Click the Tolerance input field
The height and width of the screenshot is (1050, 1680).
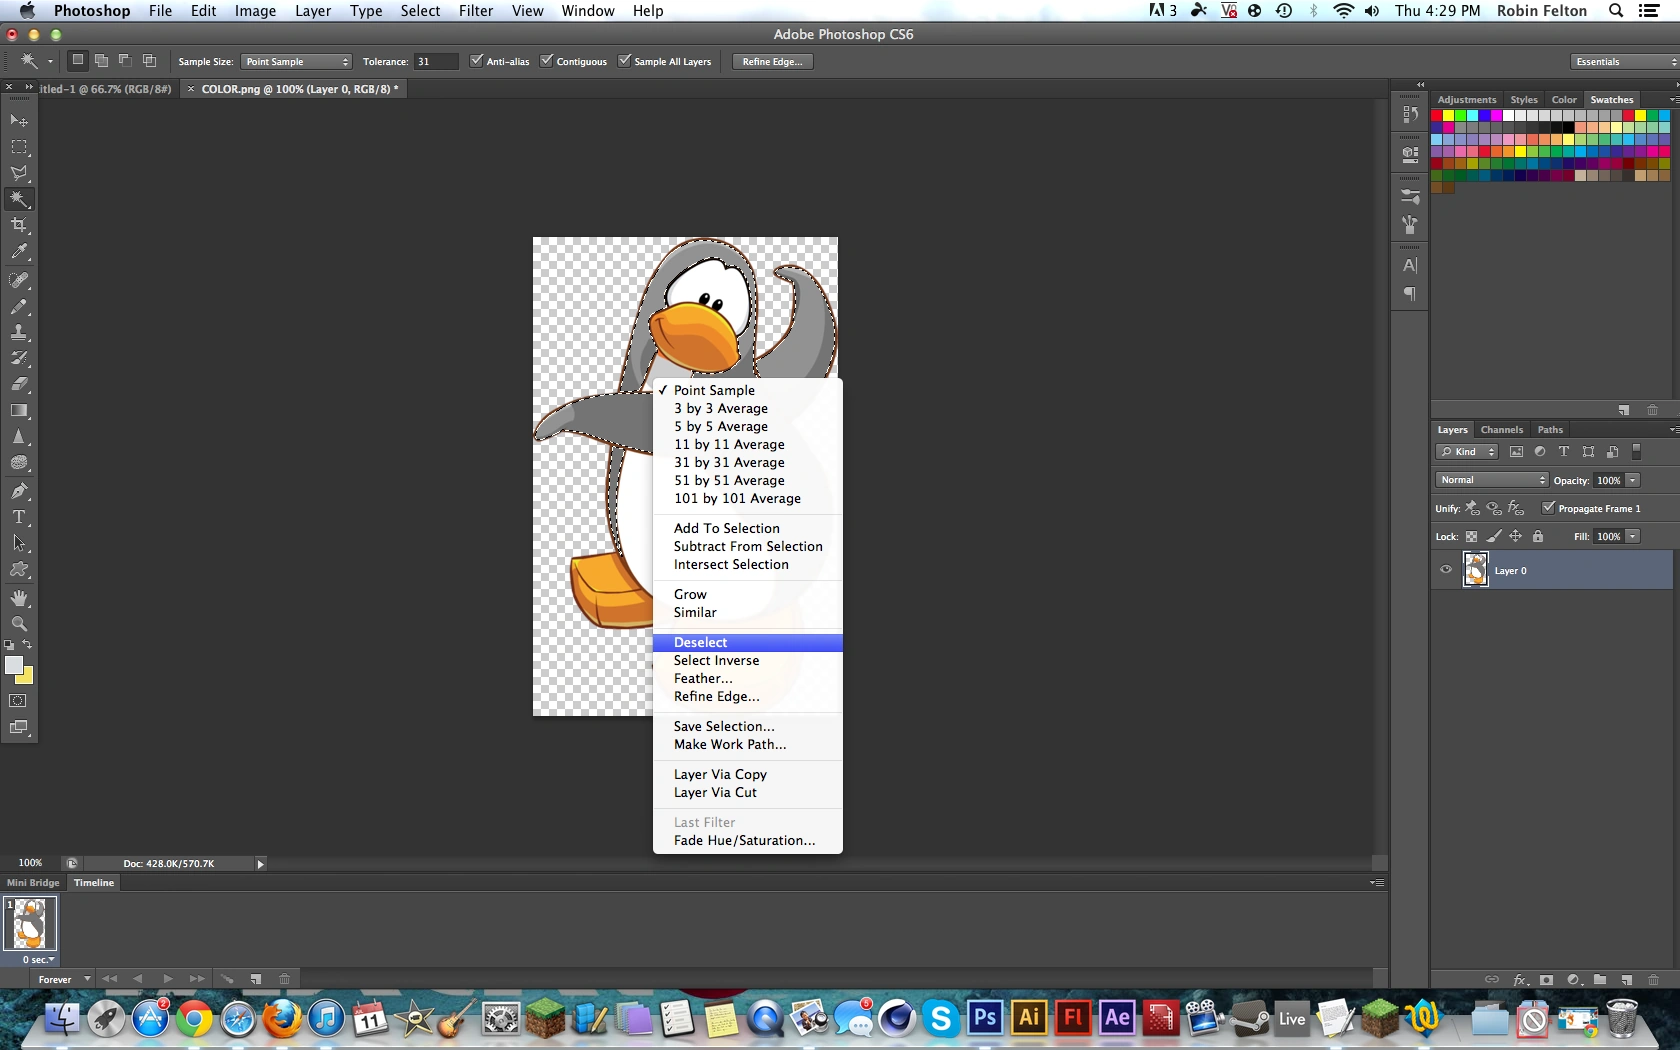(x=434, y=62)
